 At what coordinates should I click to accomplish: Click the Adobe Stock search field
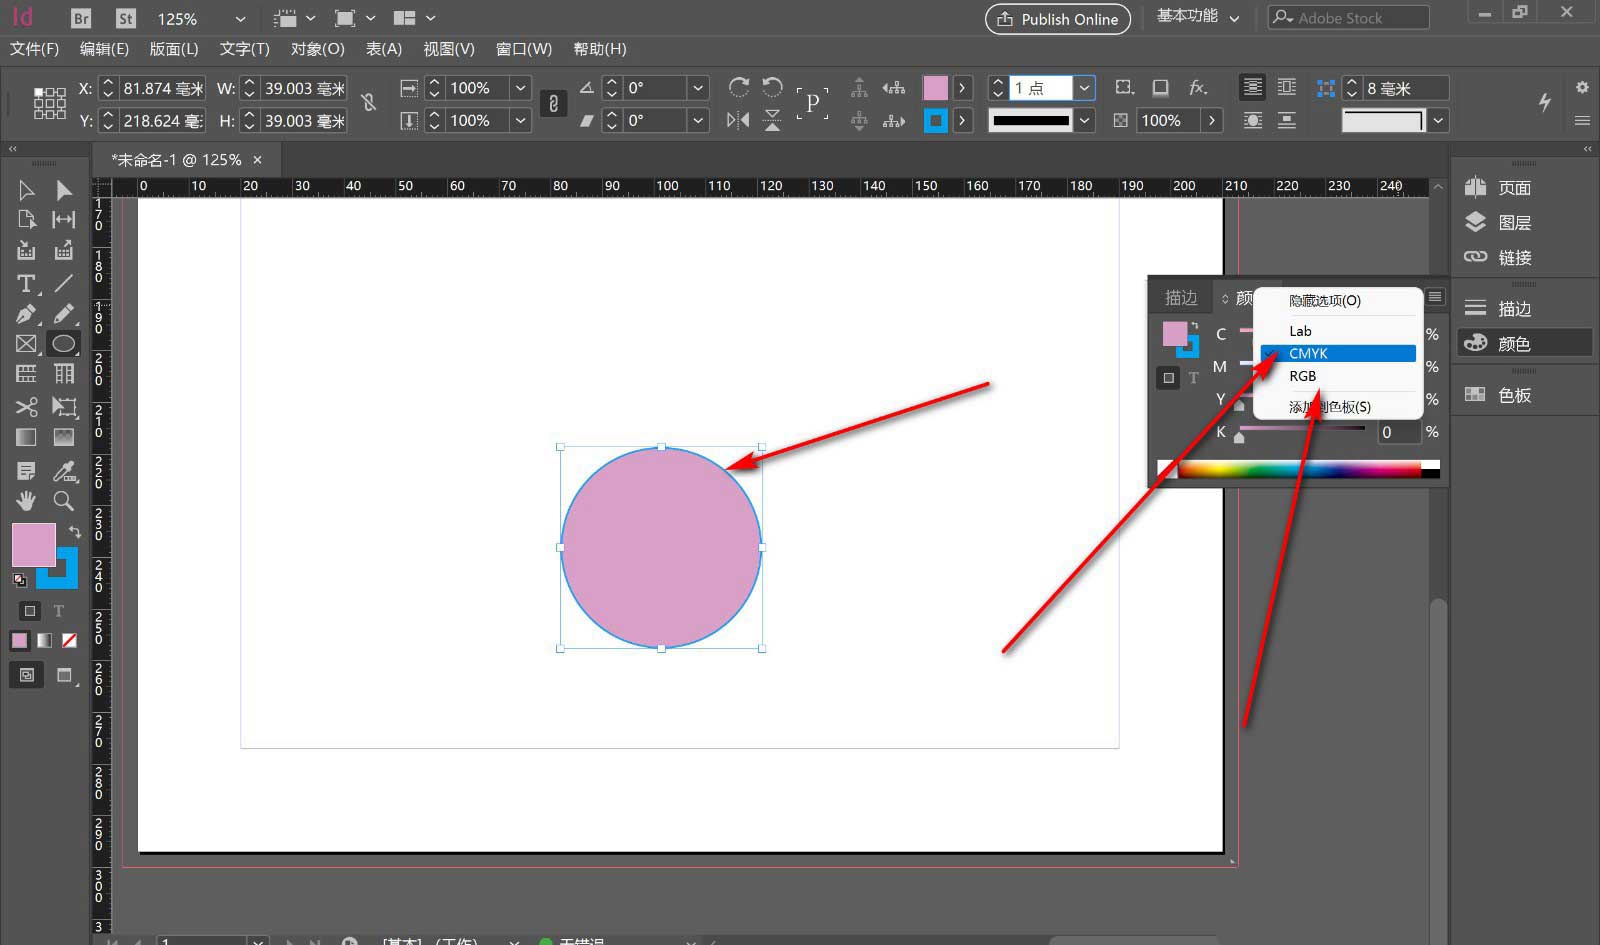coord(1349,18)
